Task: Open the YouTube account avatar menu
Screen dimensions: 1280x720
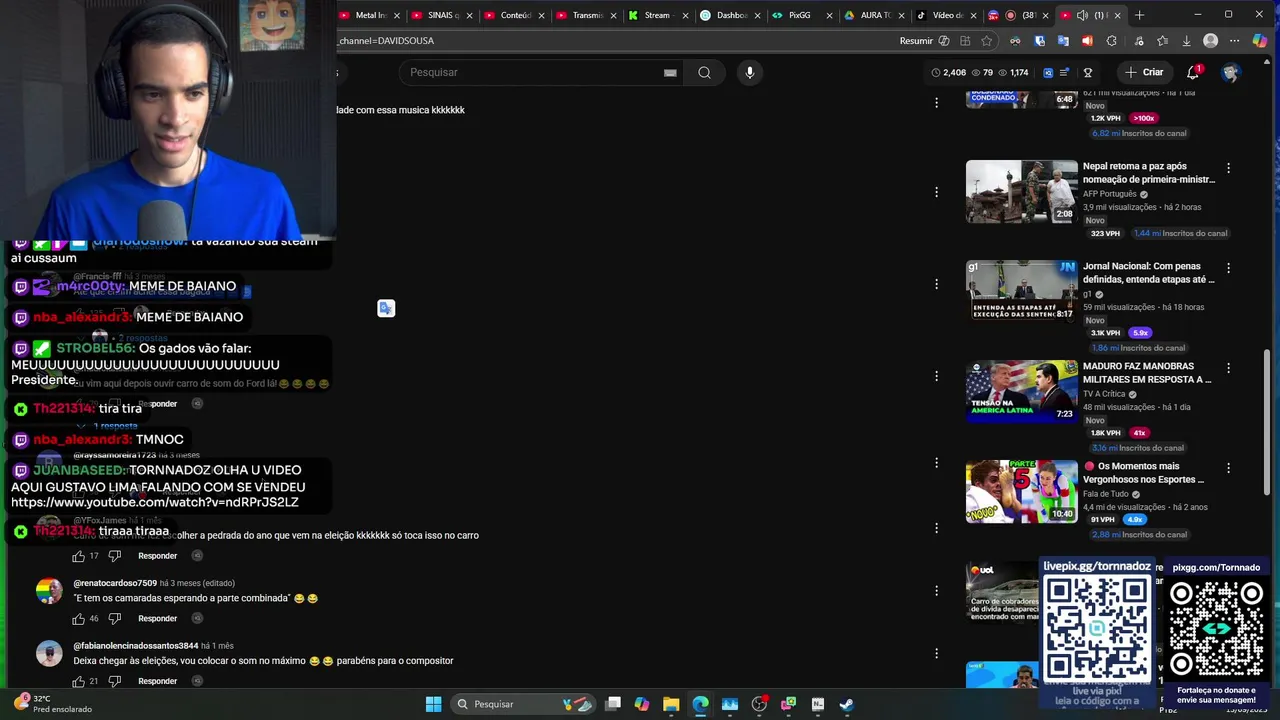Action: [1230, 72]
